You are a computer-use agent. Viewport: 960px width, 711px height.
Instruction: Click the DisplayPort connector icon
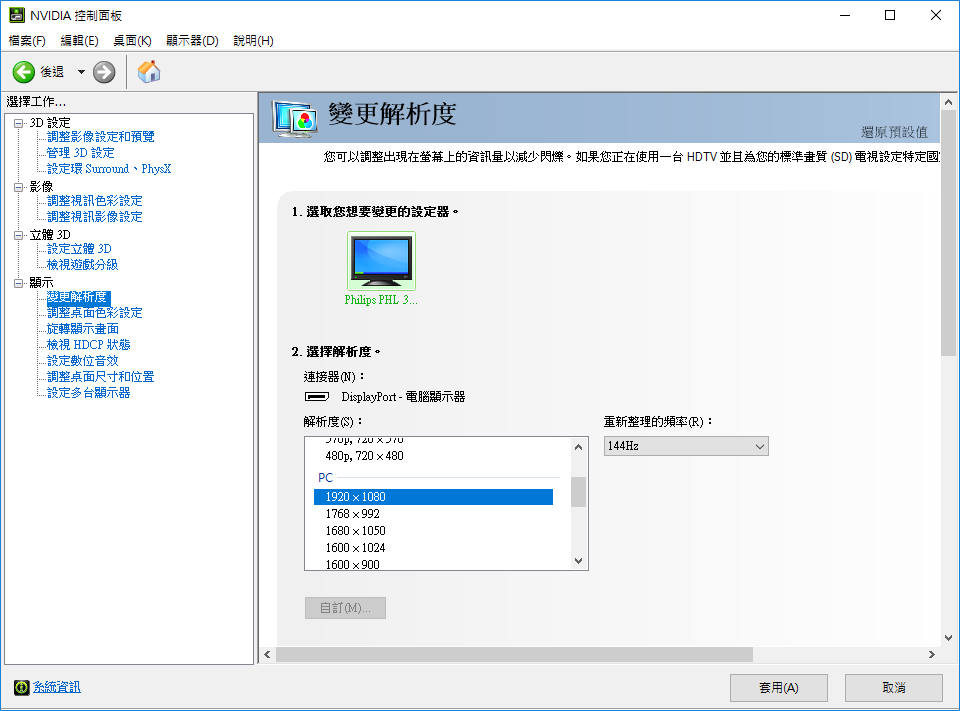tap(317, 397)
